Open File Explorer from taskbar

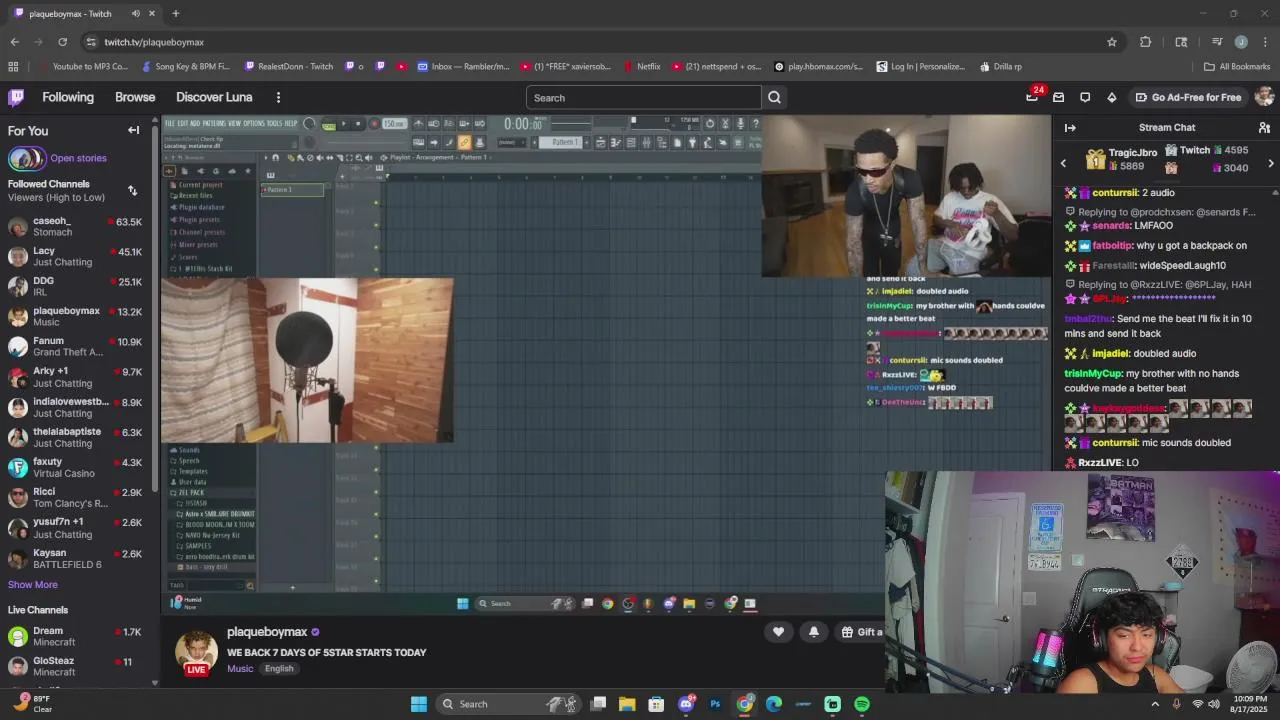point(627,704)
